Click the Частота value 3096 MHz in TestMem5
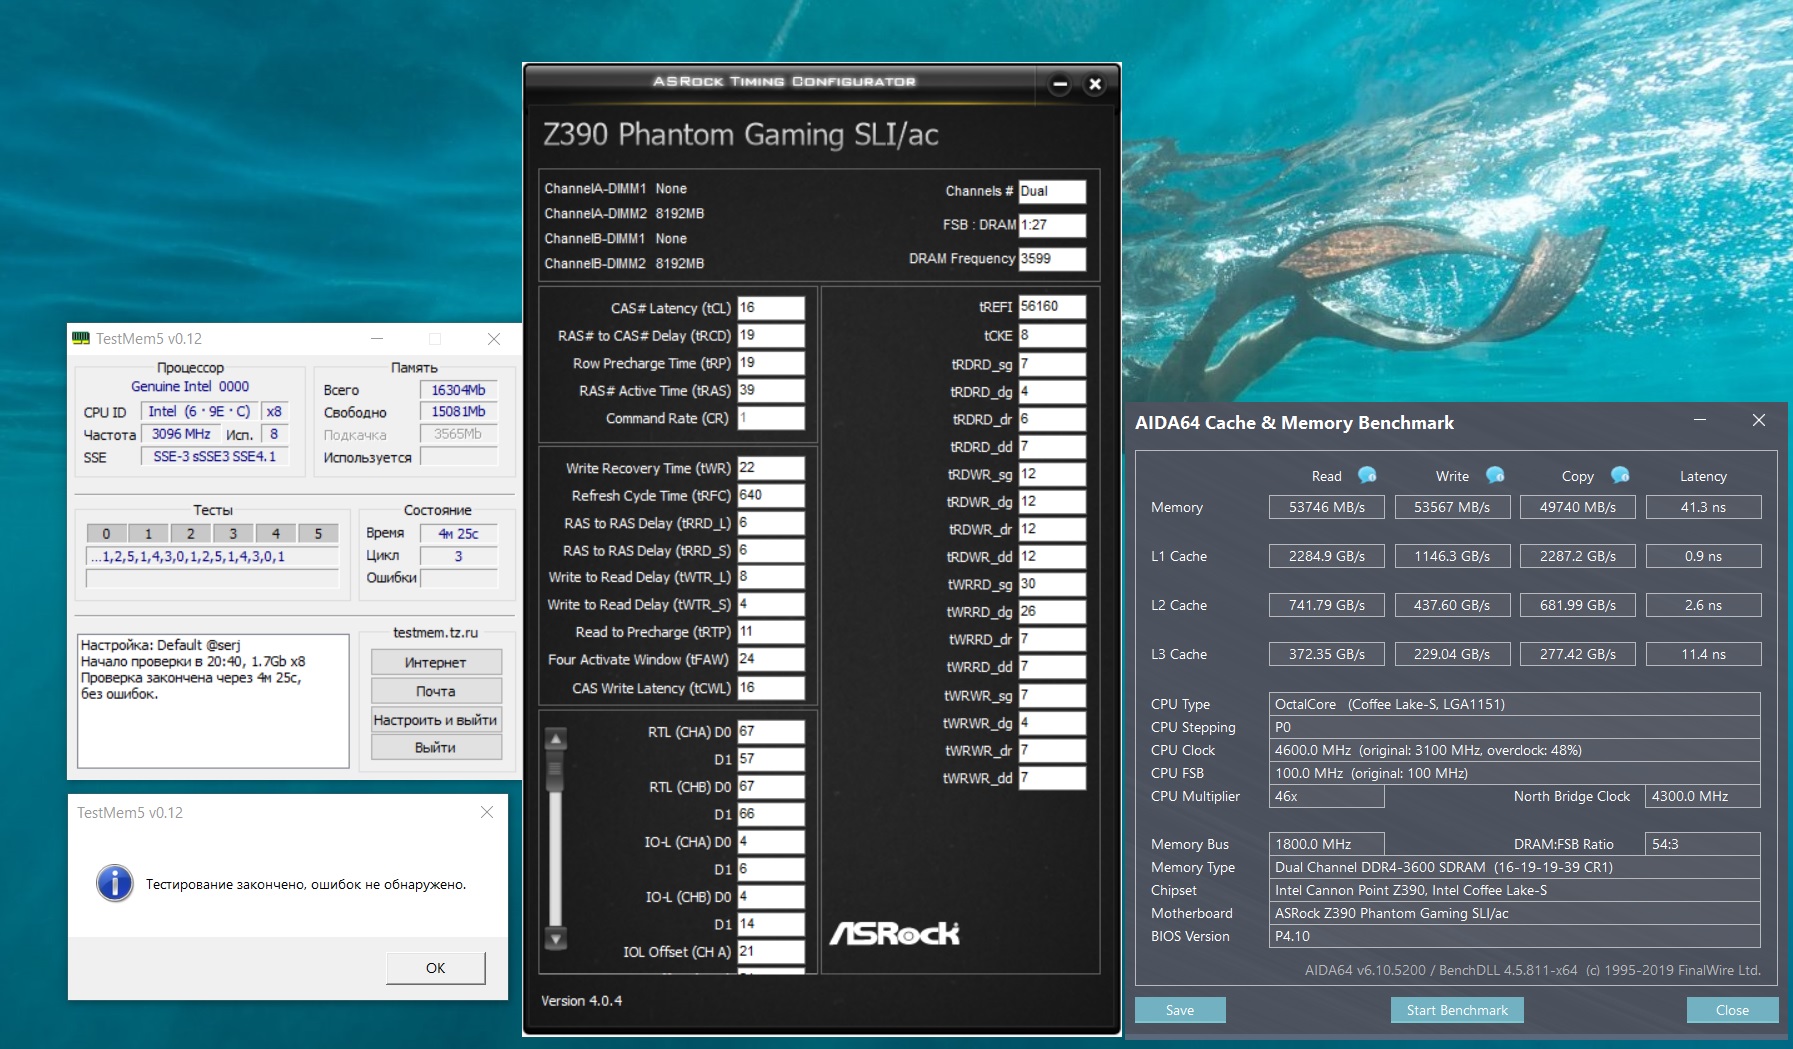Screen dimensions: 1793x1049 181,434
